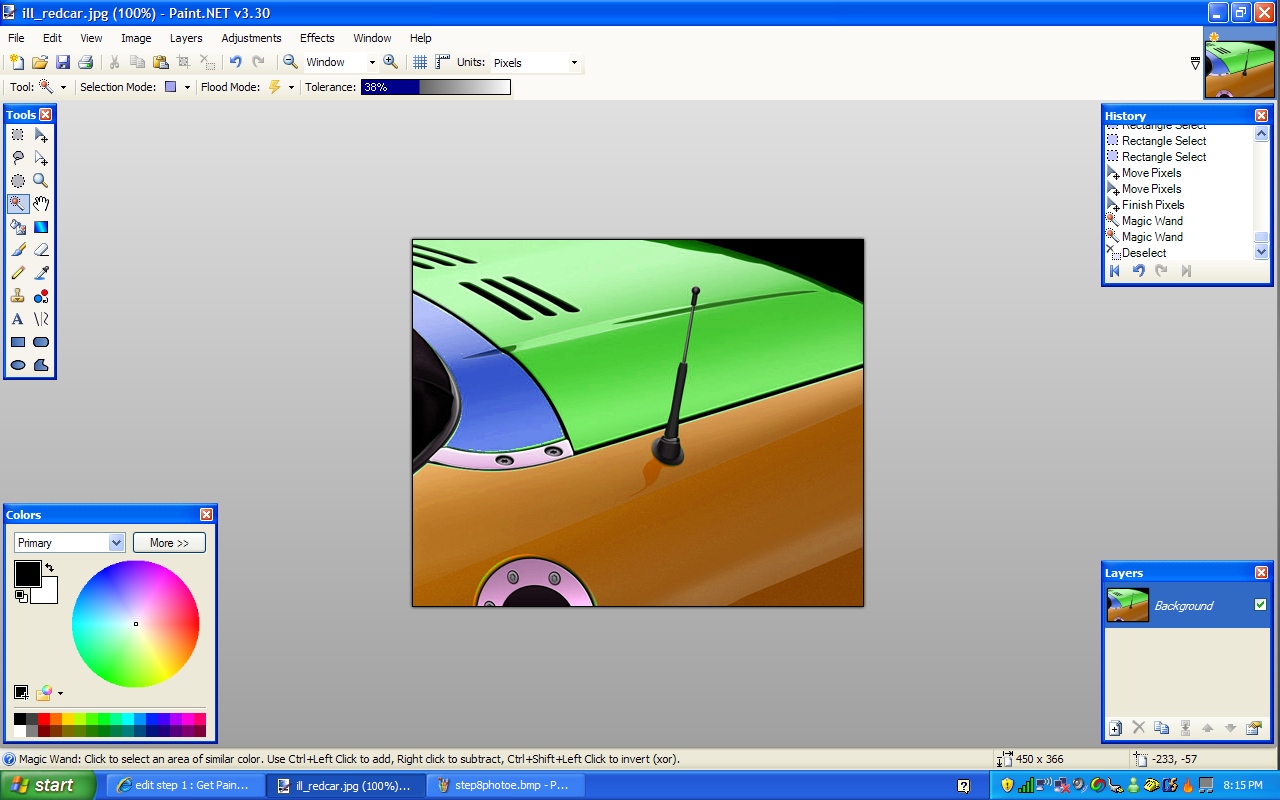1280x800 pixels.
Task: Choose the Clone Stamp tool
Action: pyautogui.click(x=17, y=296)
